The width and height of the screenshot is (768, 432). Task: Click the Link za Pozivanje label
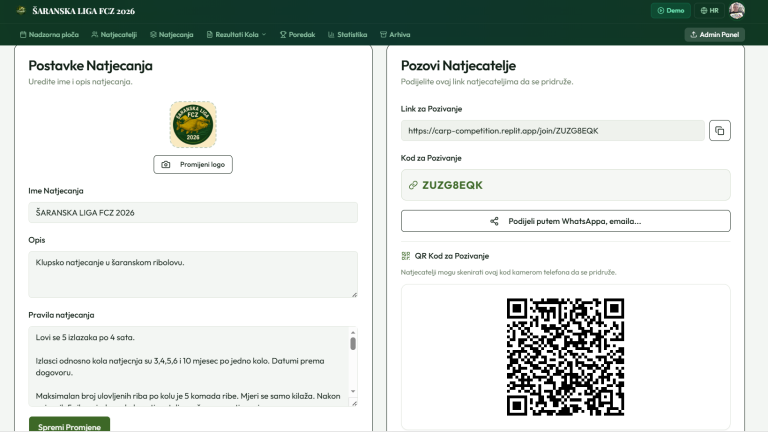[431, 109]
